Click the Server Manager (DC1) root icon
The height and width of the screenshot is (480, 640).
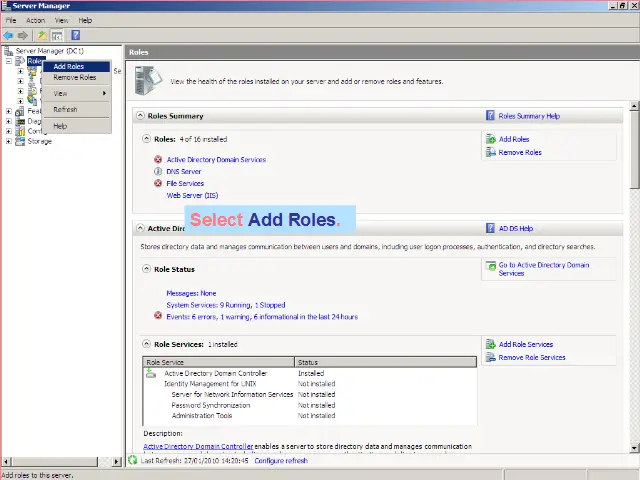point(8,51)
